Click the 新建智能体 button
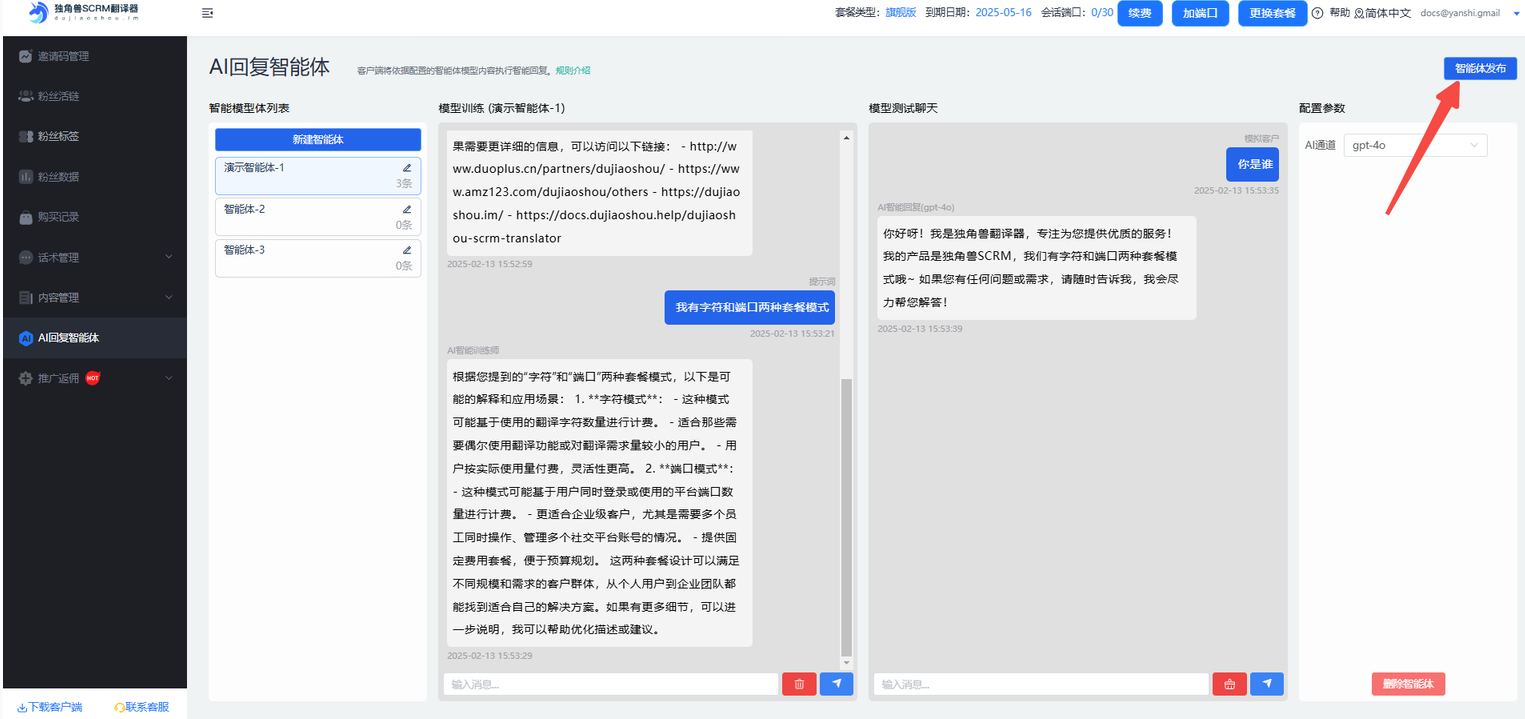The height and width of the screenshot is (719, 1525). pos(318,140)
